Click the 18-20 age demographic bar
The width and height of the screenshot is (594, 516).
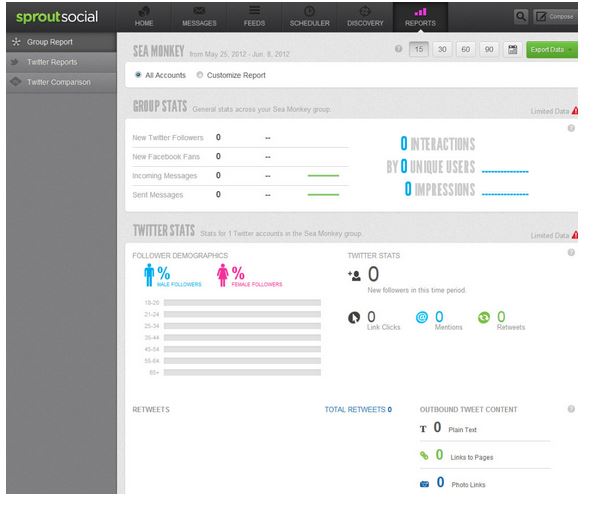click(242, 302)
